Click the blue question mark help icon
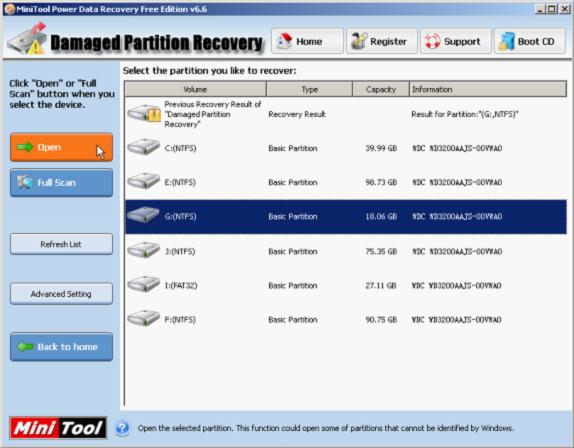The image size is (574, 448). coord(122,428)
